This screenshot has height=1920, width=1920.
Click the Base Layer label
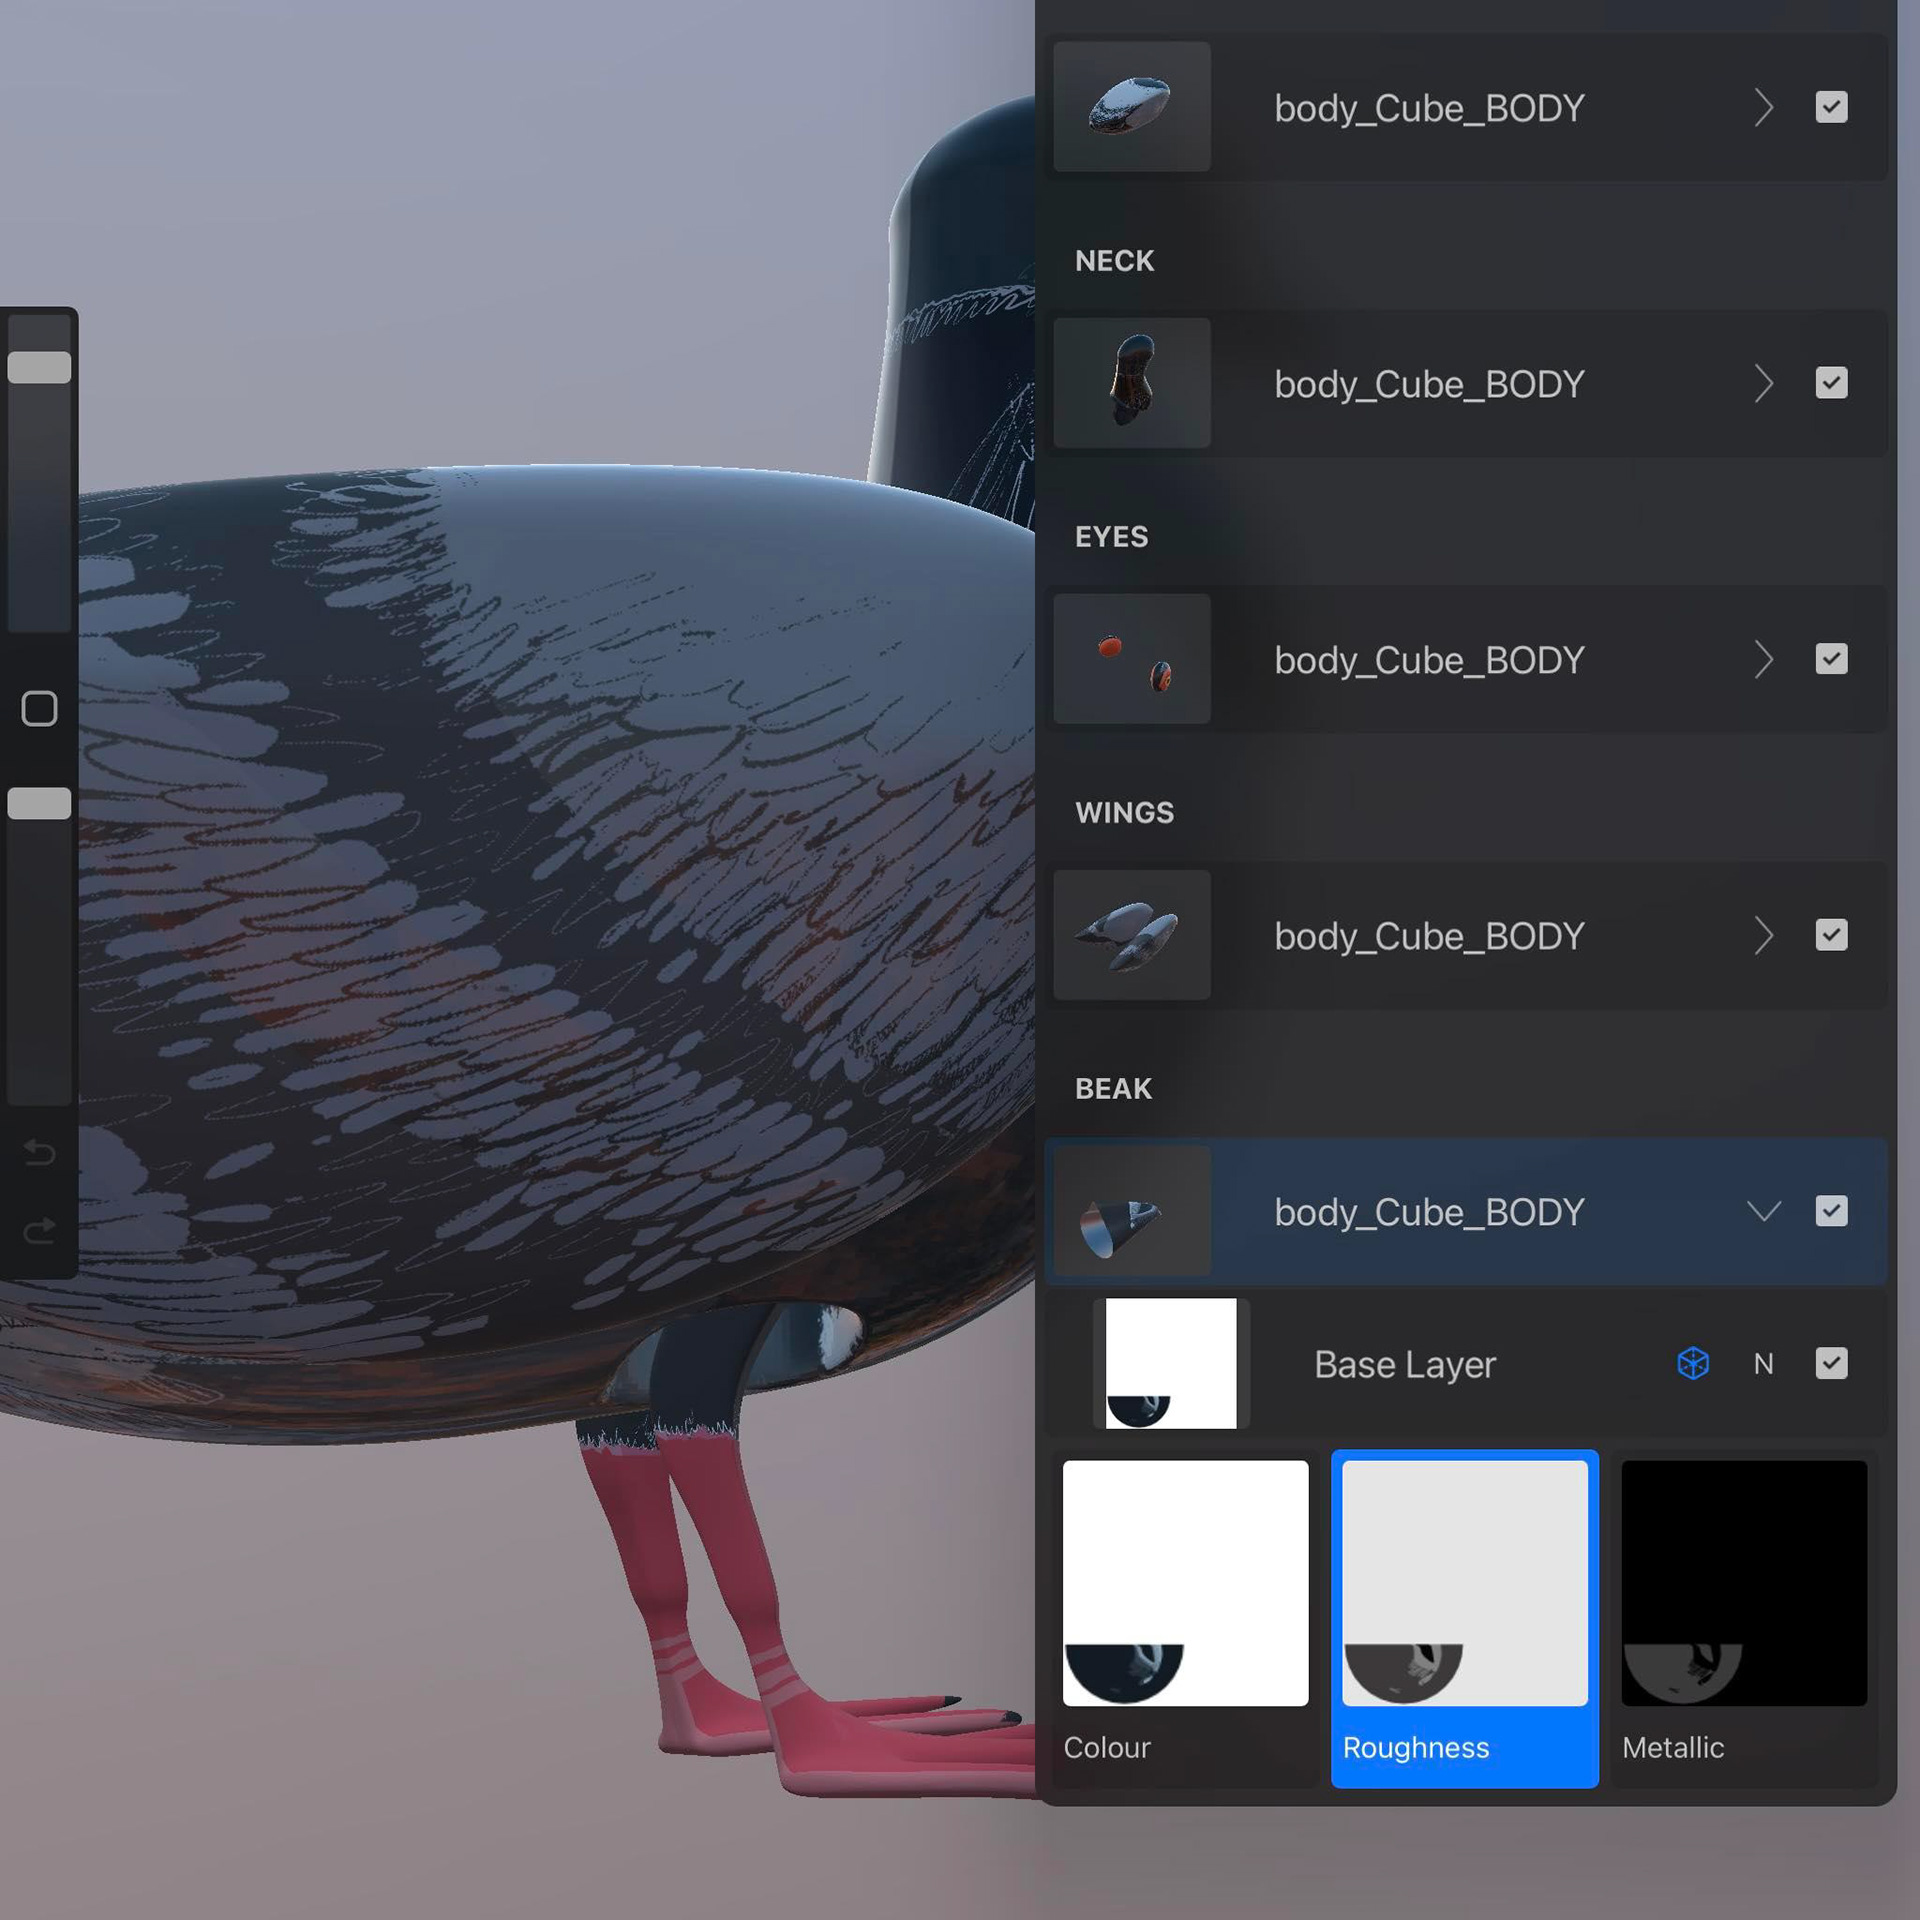point(1405,1365)
